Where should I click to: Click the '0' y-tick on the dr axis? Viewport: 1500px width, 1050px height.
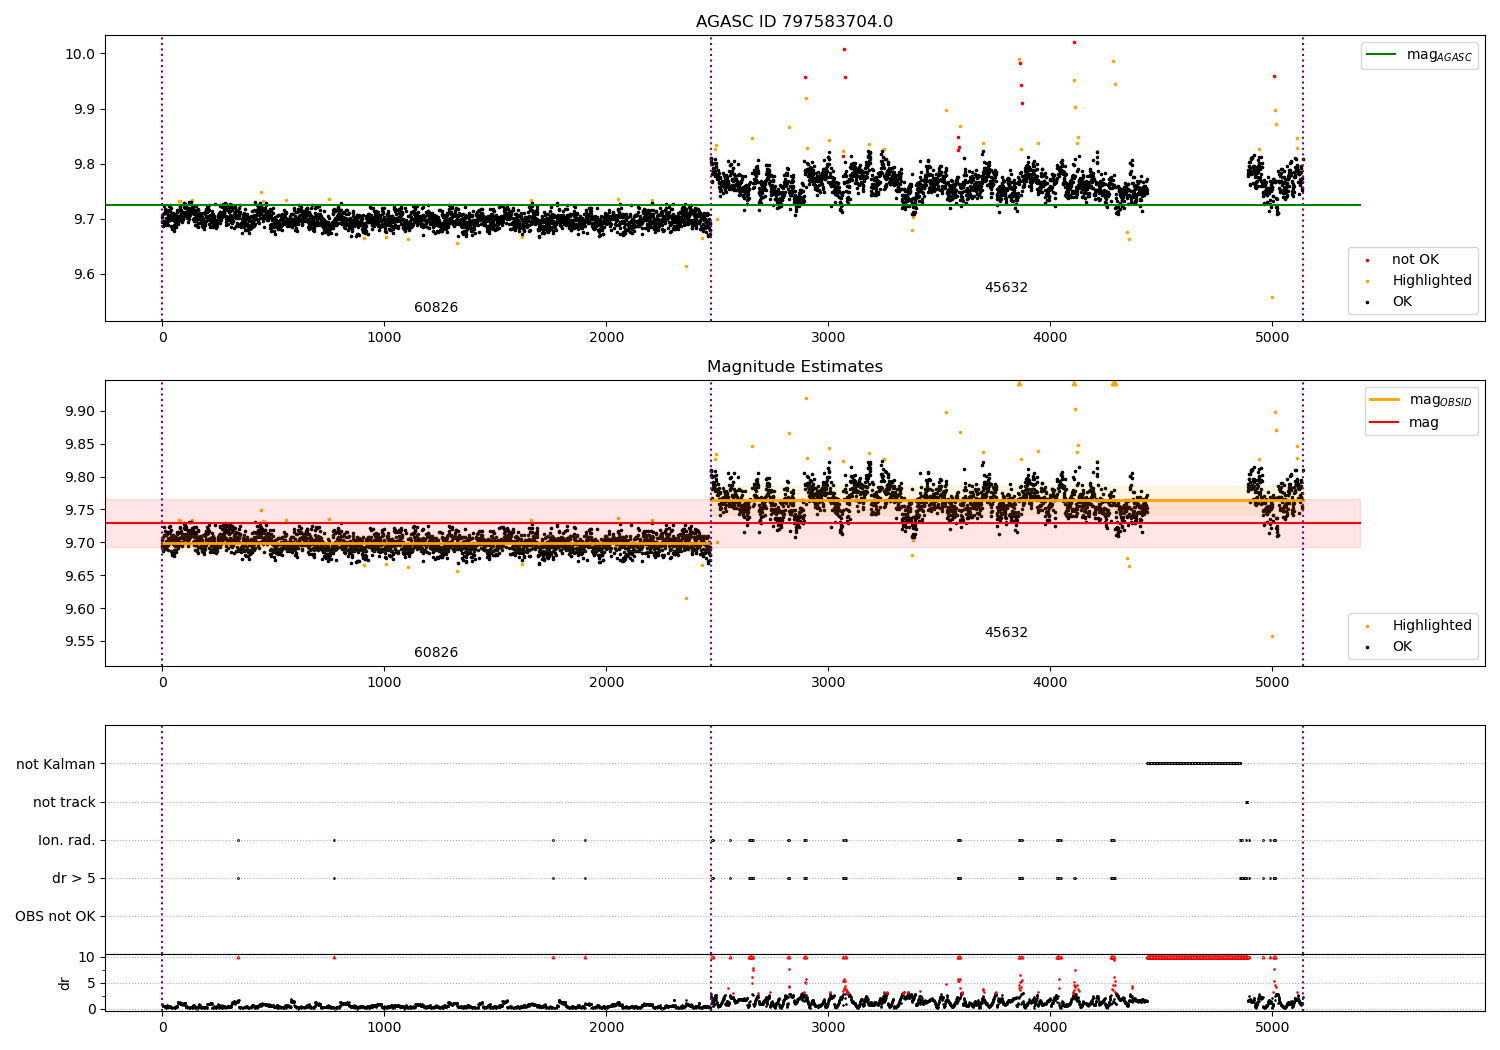pyautogui.click(x=92, y=1009)
